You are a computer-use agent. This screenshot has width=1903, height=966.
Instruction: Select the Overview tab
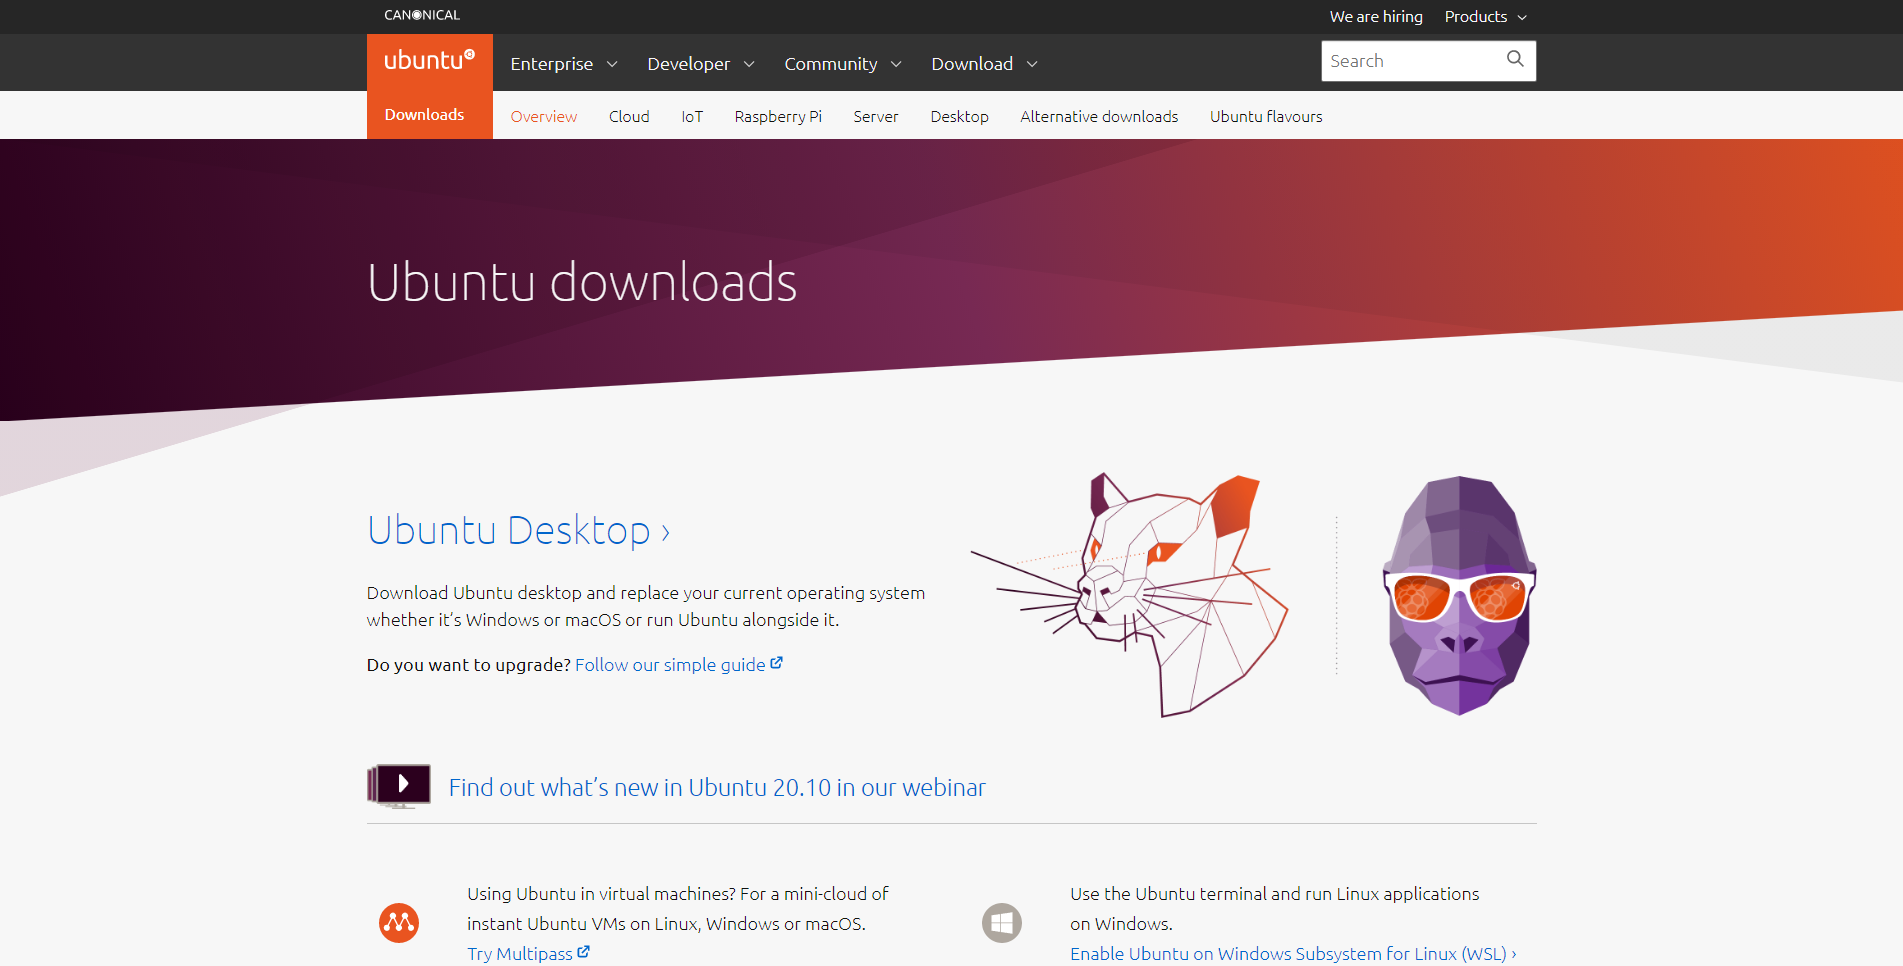[544, 116]
